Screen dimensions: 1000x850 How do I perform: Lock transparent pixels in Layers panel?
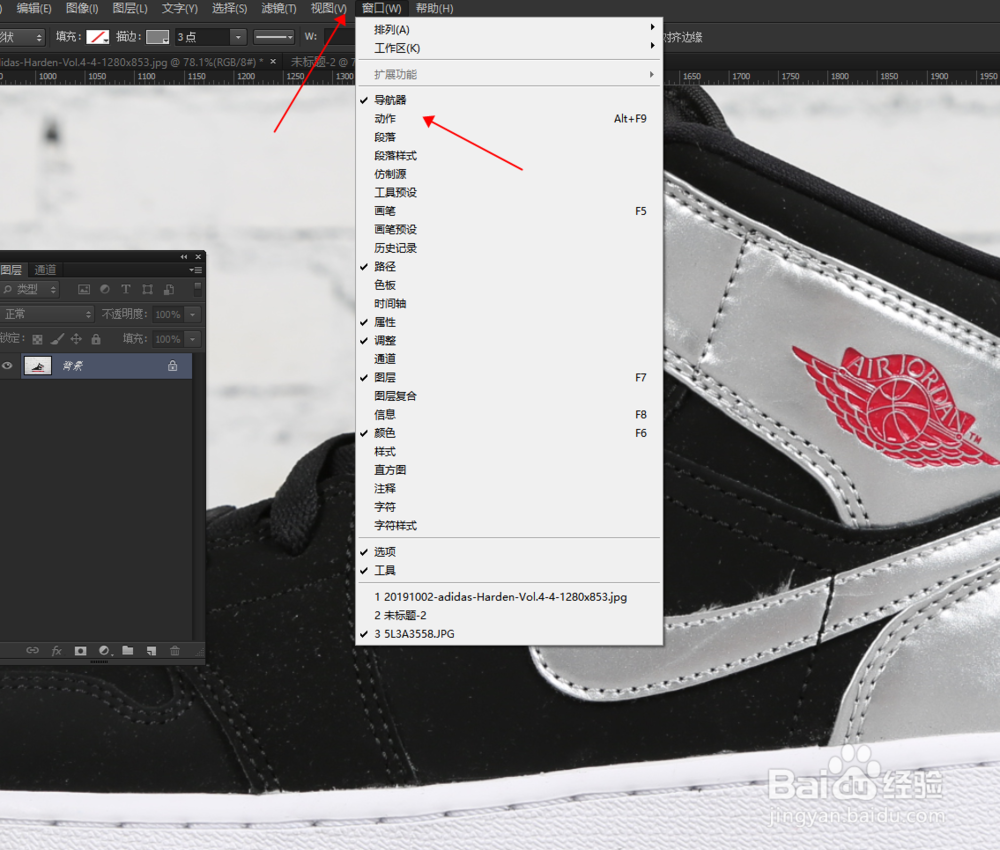point(38,339)
